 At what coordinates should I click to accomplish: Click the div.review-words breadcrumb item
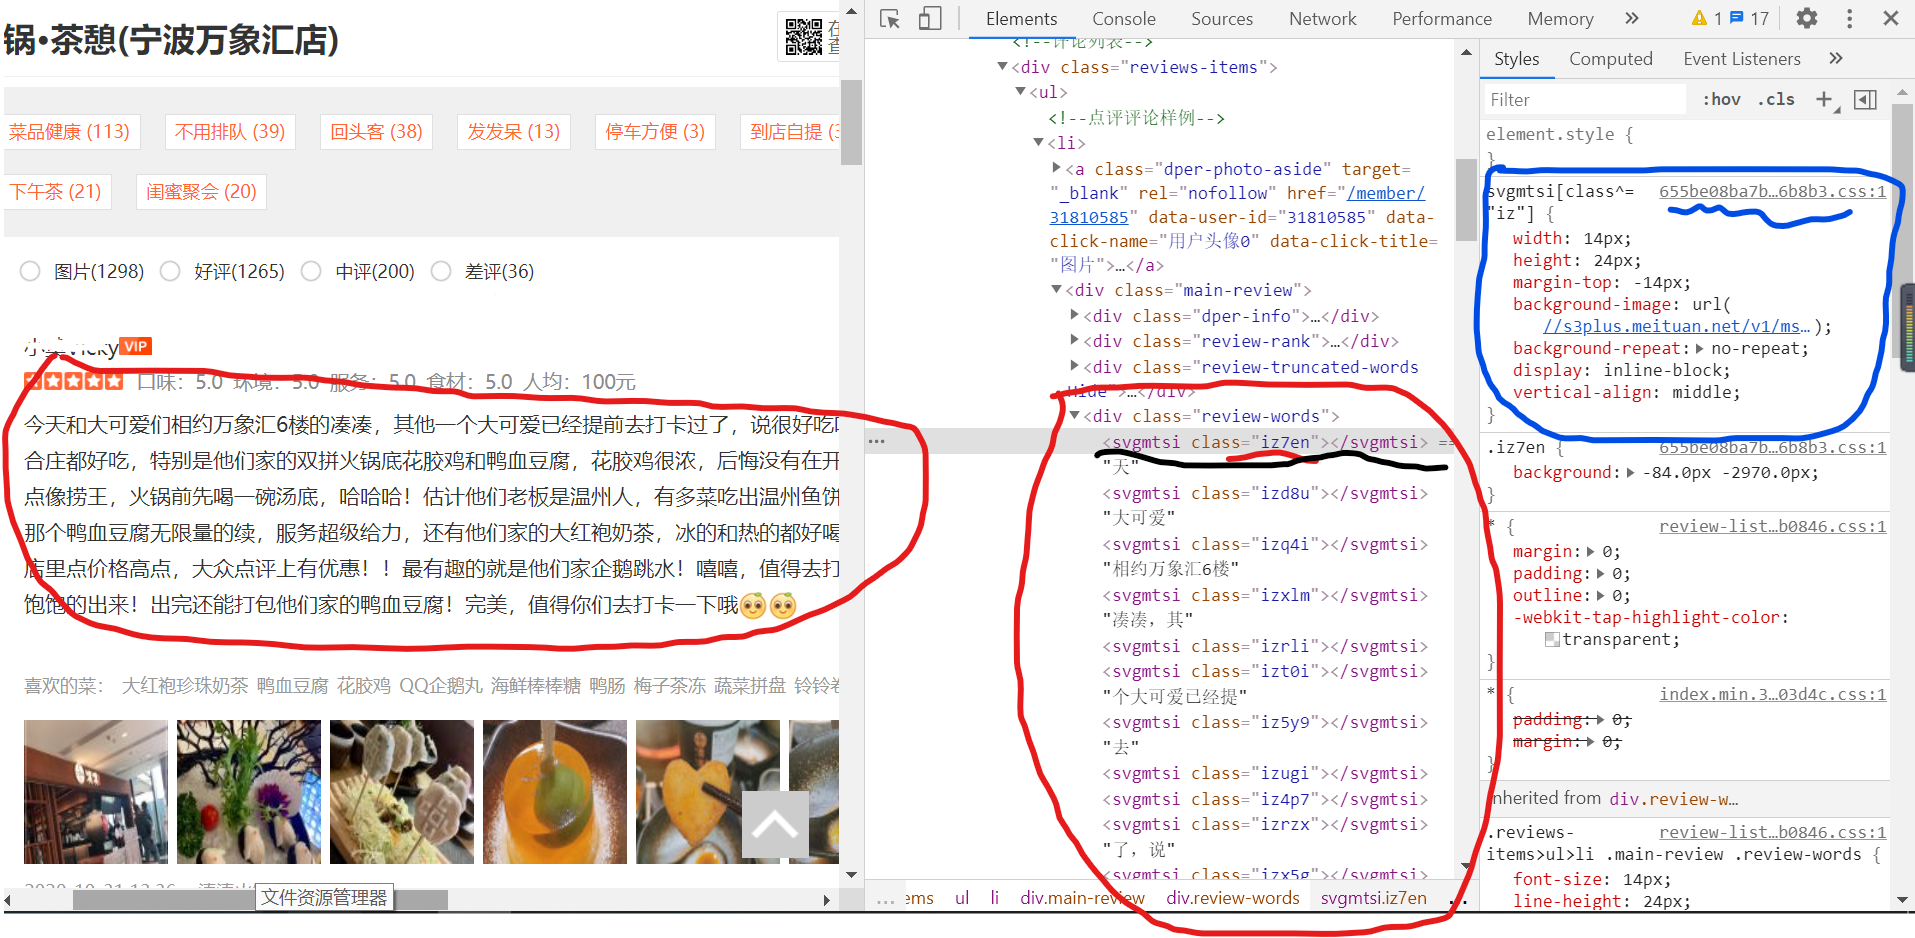click(x=1233, y=898)
